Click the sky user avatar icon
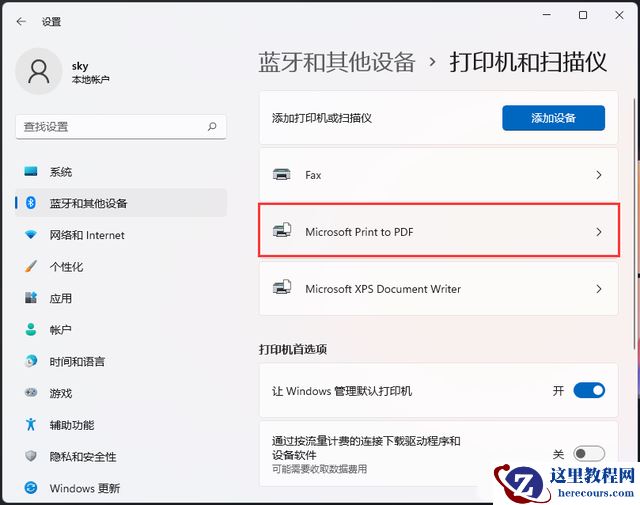The height and width of the screenshot is (505, 640). (x=39, y=71)
